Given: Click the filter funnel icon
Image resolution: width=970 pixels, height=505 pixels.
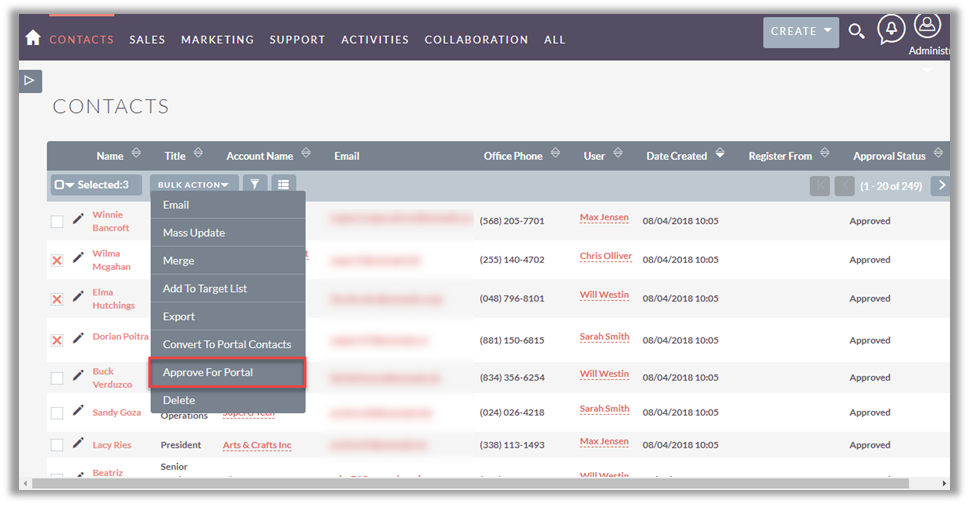Looking at the screenshot, I should [255, 185].
